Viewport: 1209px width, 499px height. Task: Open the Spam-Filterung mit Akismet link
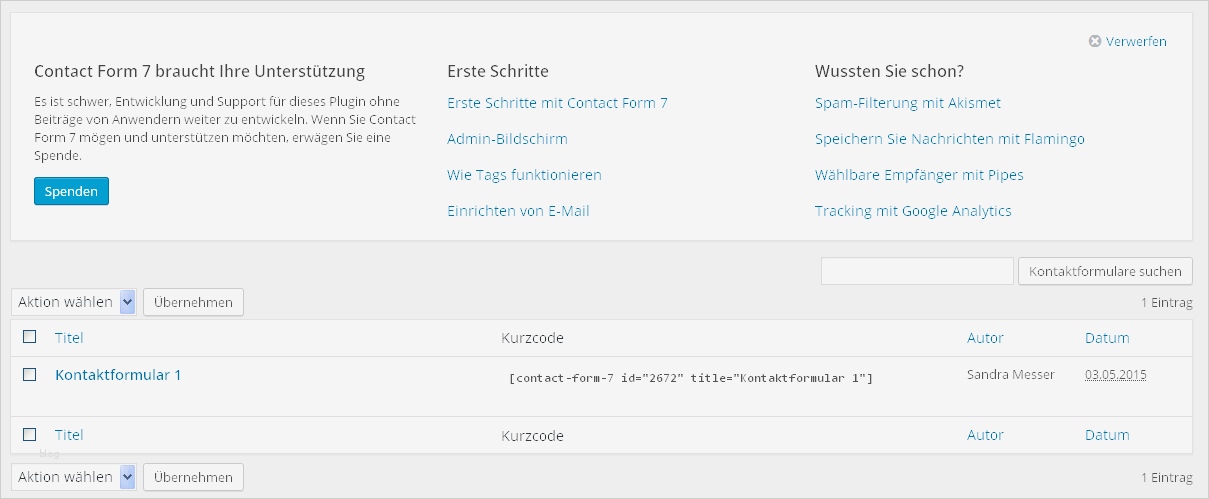click(x=907, y=103)
